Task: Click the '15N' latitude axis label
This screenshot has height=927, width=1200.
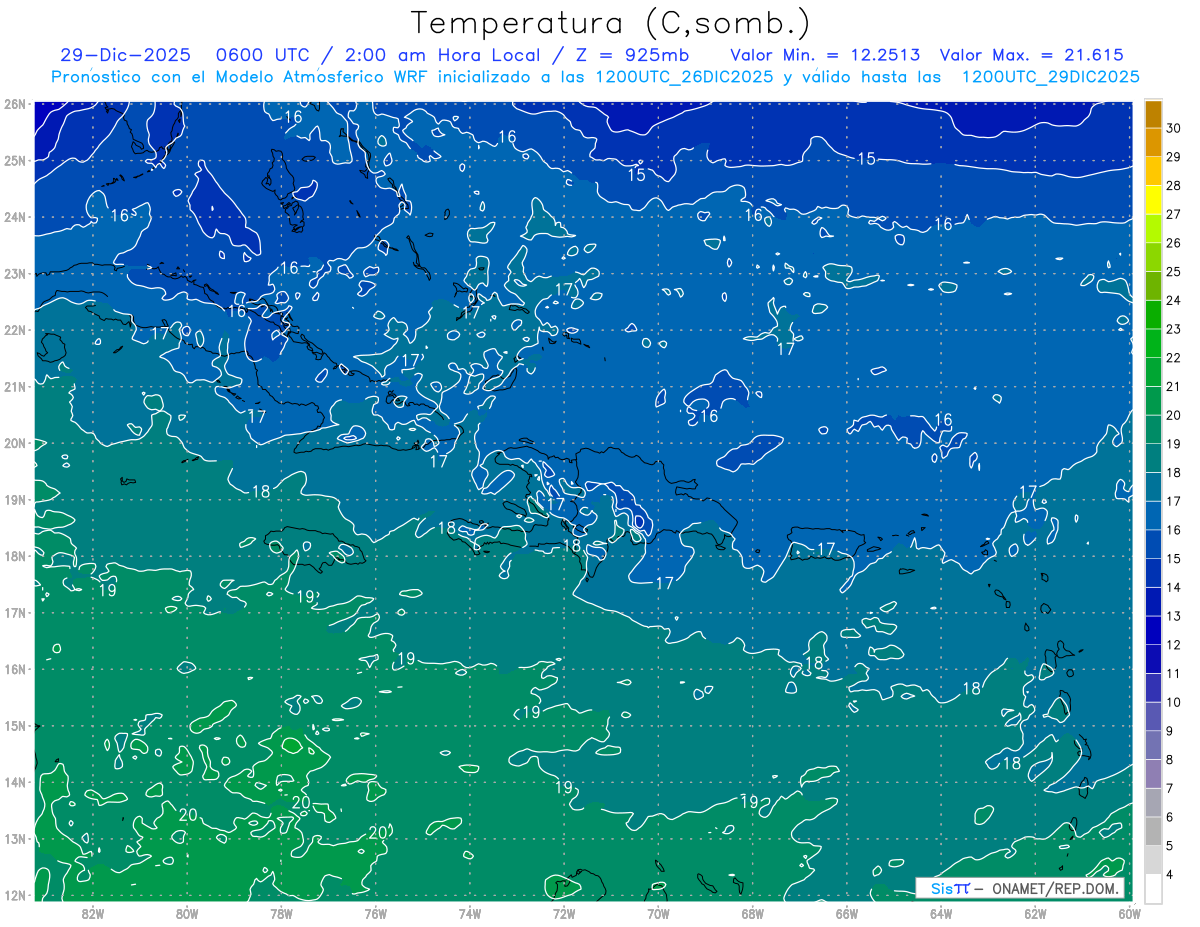Action: (x=15, y=725)
